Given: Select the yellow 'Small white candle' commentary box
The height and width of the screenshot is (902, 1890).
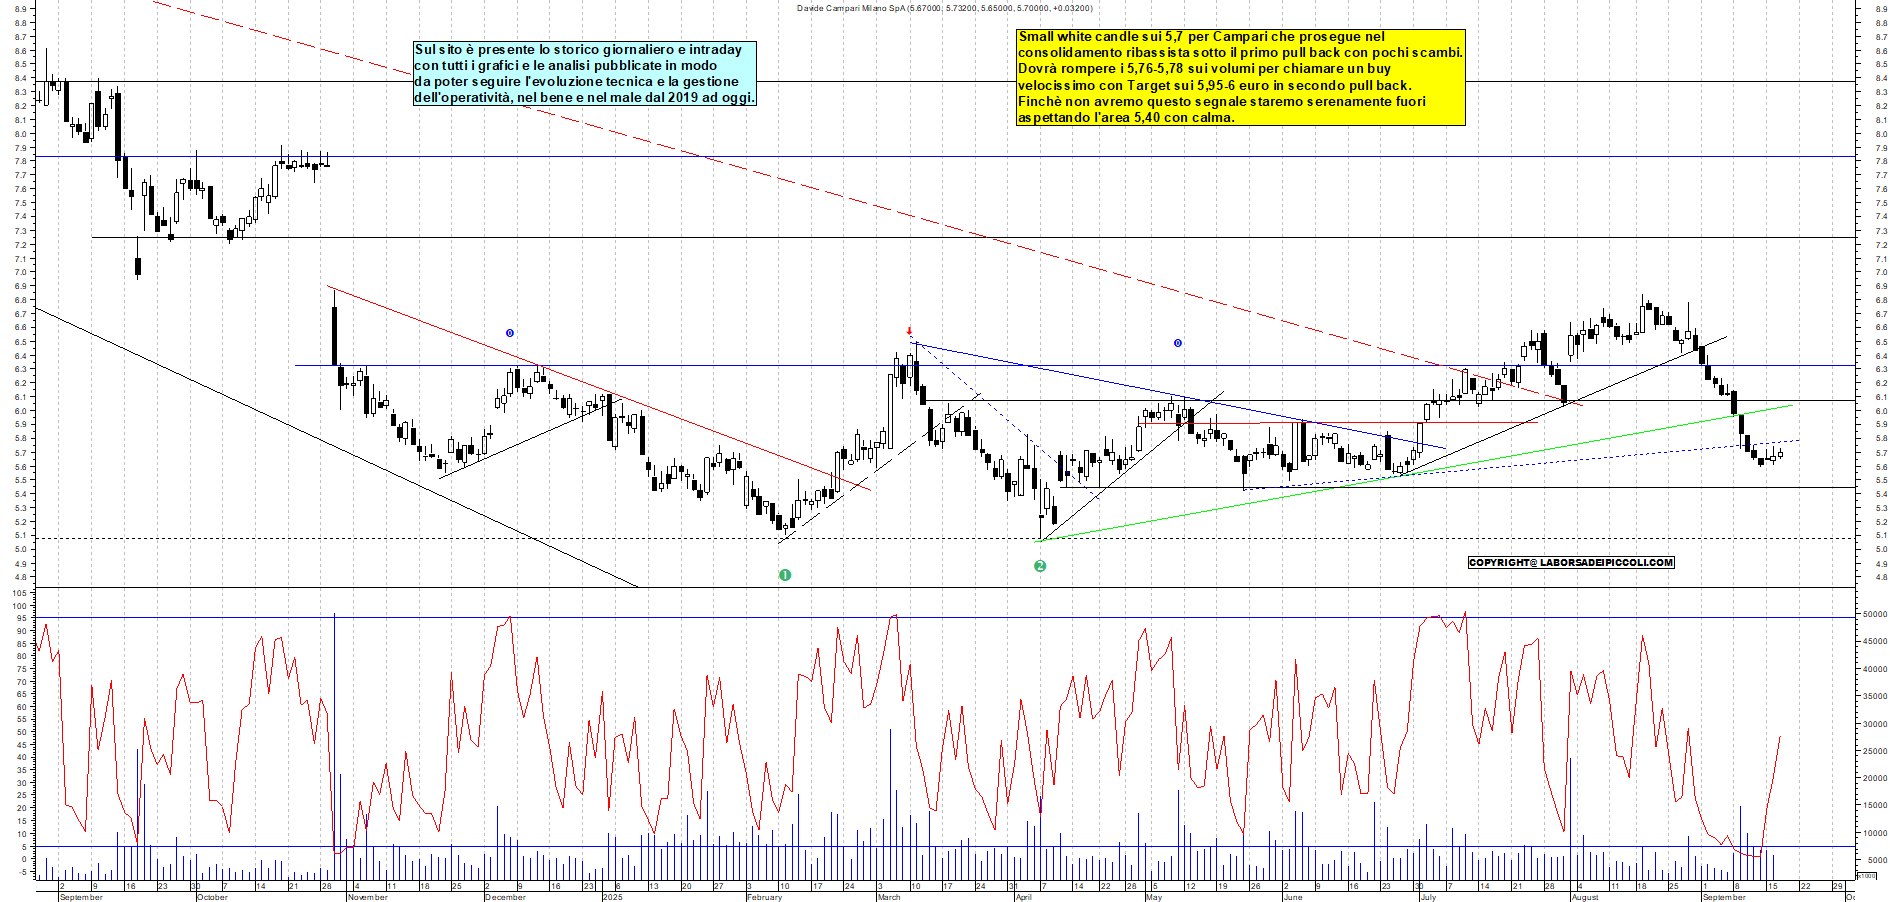Looking at the screenshot, I should pyautogui.click(x=1241, y=77).
